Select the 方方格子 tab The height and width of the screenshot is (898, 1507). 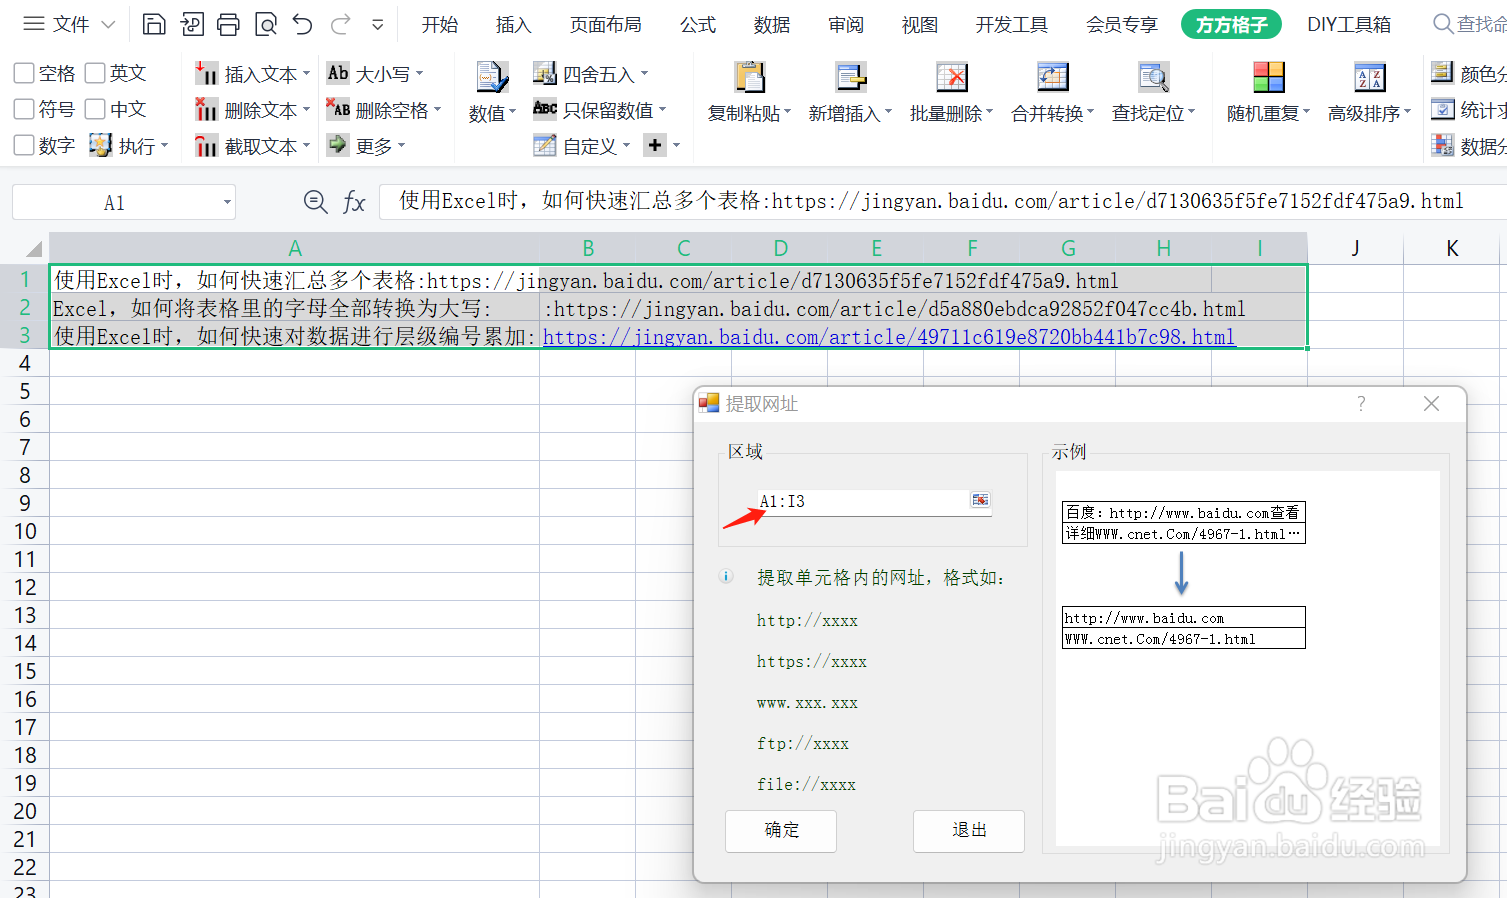1231,24
